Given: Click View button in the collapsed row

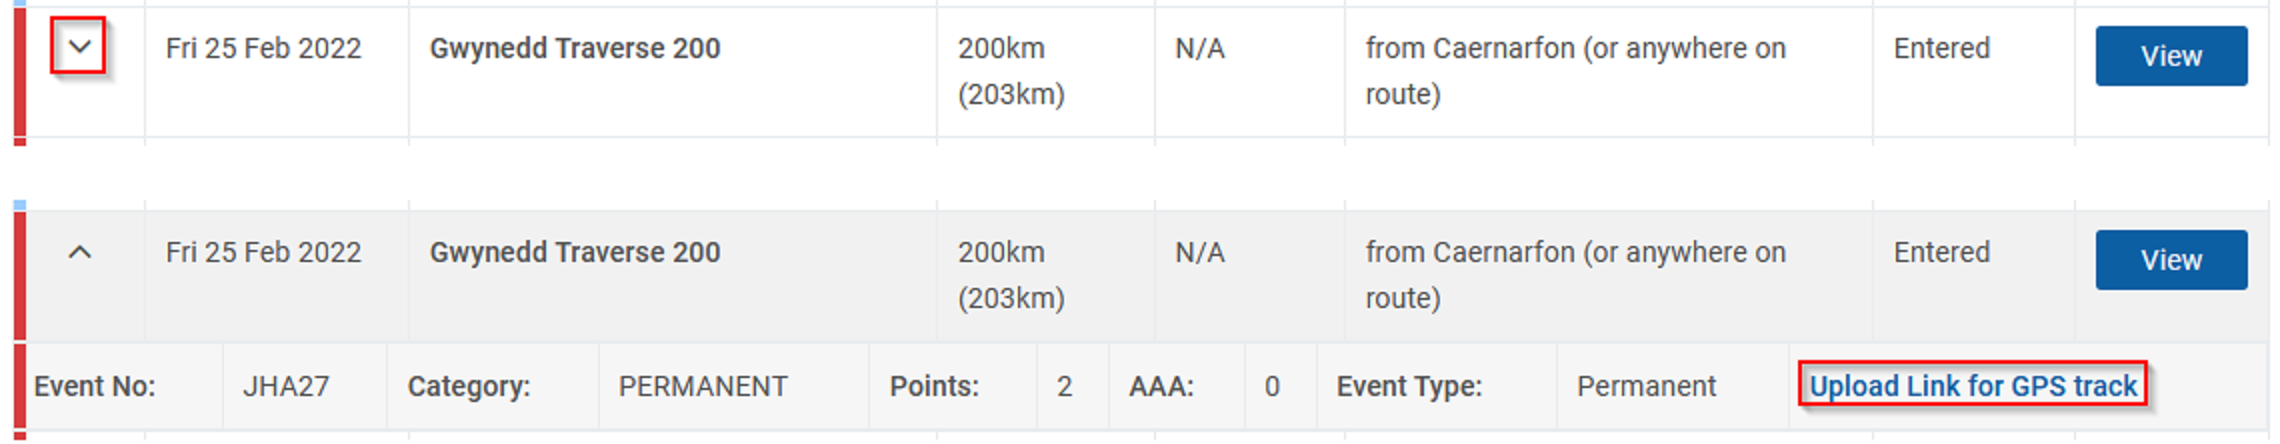Looking at the screenshot, I should pos(2170,56).
